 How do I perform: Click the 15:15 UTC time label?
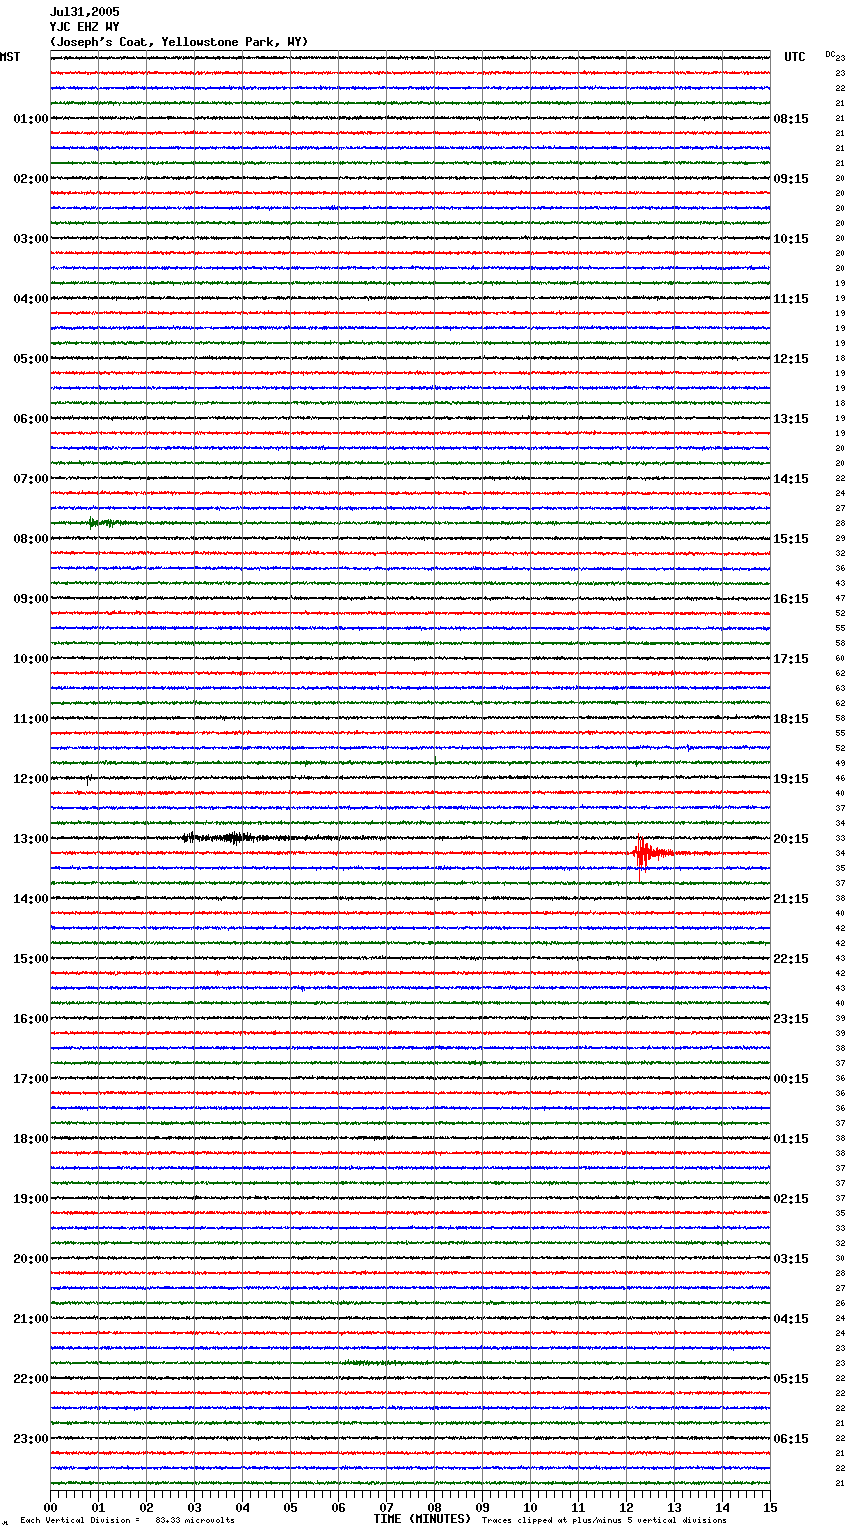pos(791,539)
